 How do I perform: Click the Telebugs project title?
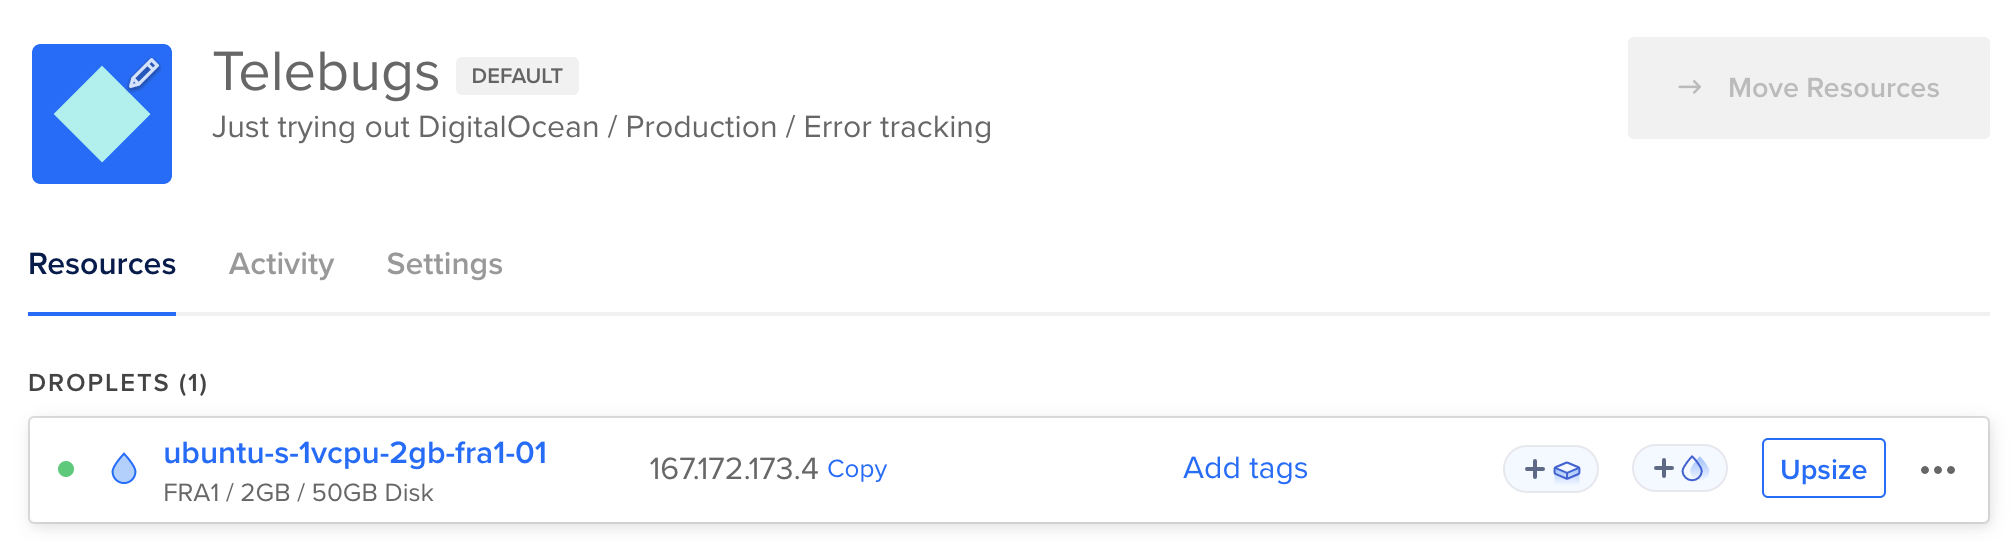[x=326, y=73]
